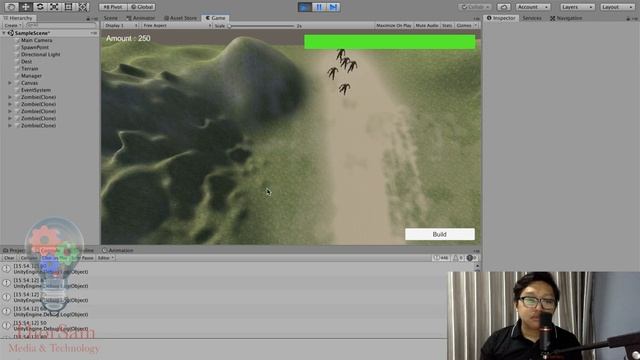Lock the Hierarchy panel
Image resolution: width=640 pixels, height=360 pixels.
coord(88,19)
